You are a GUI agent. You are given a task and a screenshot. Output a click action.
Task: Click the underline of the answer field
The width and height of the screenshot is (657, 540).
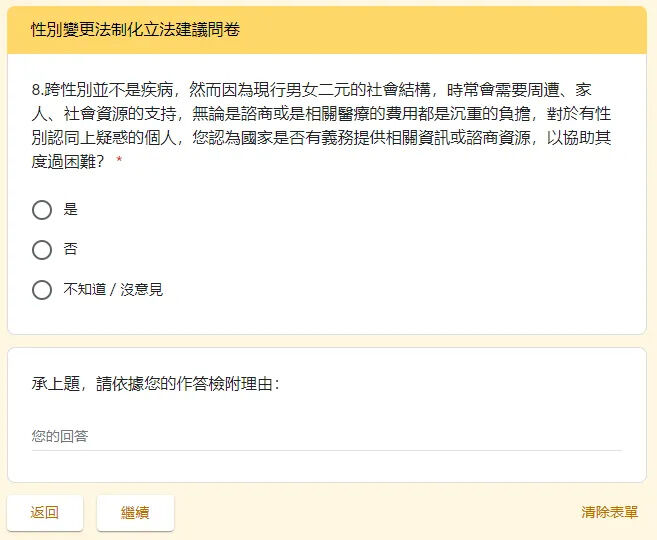327,450
